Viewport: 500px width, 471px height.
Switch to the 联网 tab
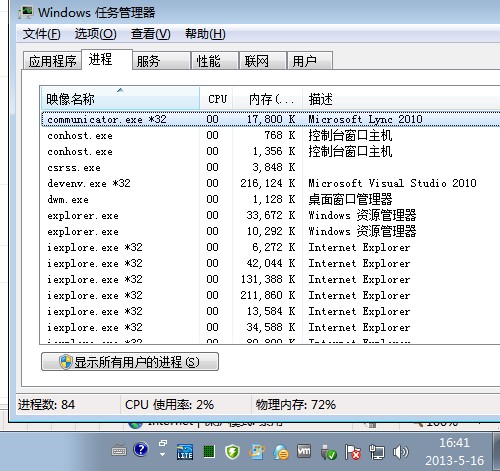[263, 61]
